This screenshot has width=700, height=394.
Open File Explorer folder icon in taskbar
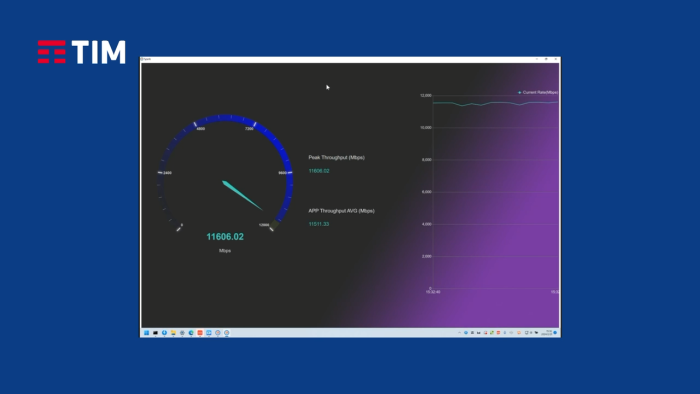pyautogui.click(x=173, y=333)
